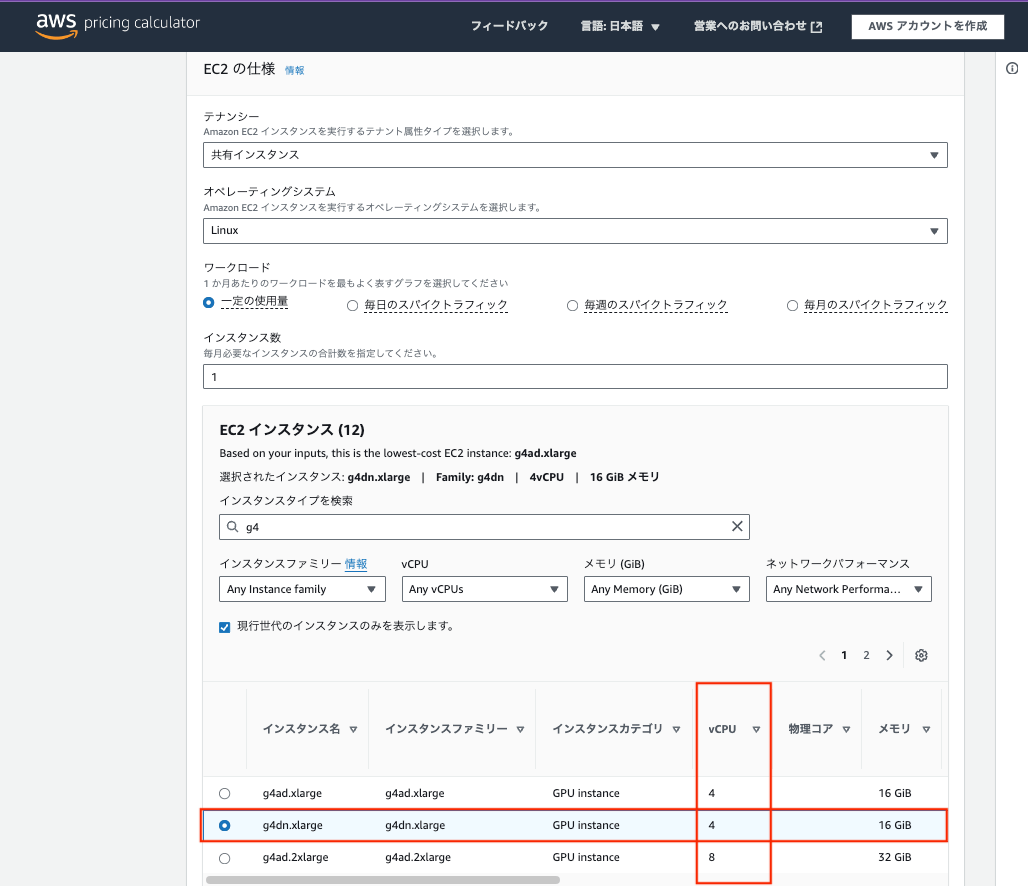Open 営業へのお問い合わせ link
This screenshot has width=1028, height=886.
[758, 26]
